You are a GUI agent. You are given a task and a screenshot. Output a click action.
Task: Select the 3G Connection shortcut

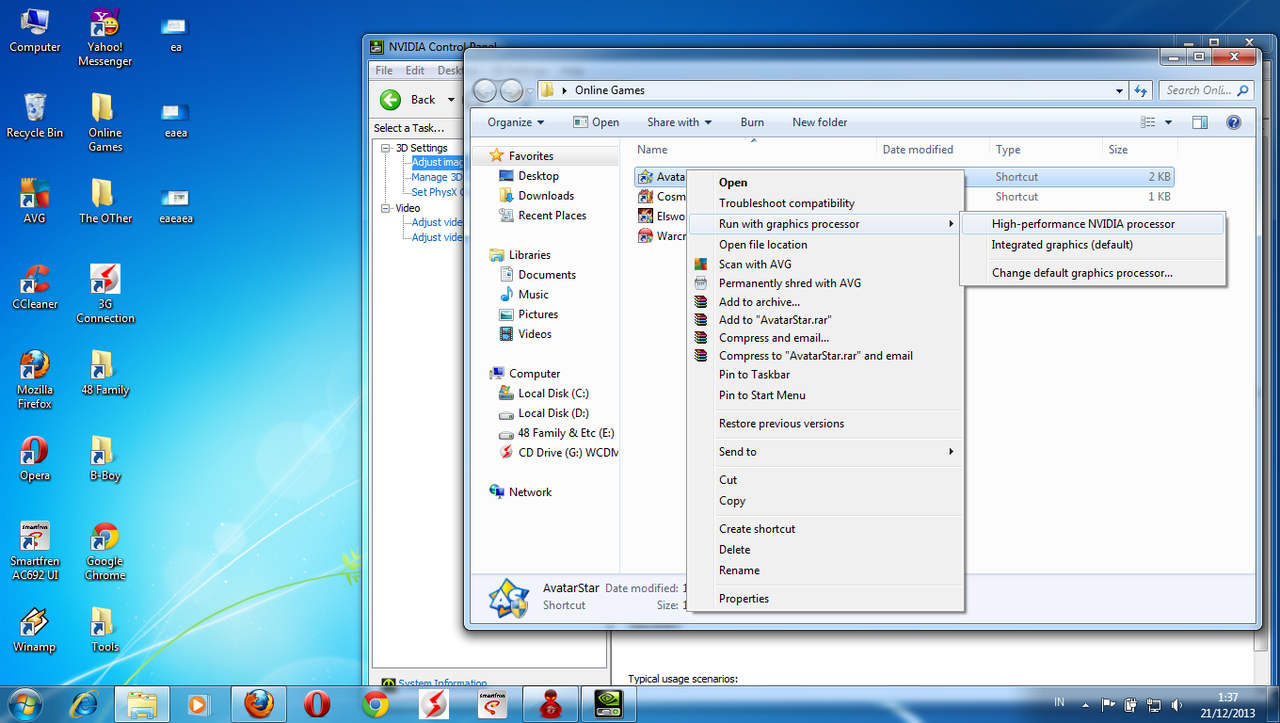(105, 294)
